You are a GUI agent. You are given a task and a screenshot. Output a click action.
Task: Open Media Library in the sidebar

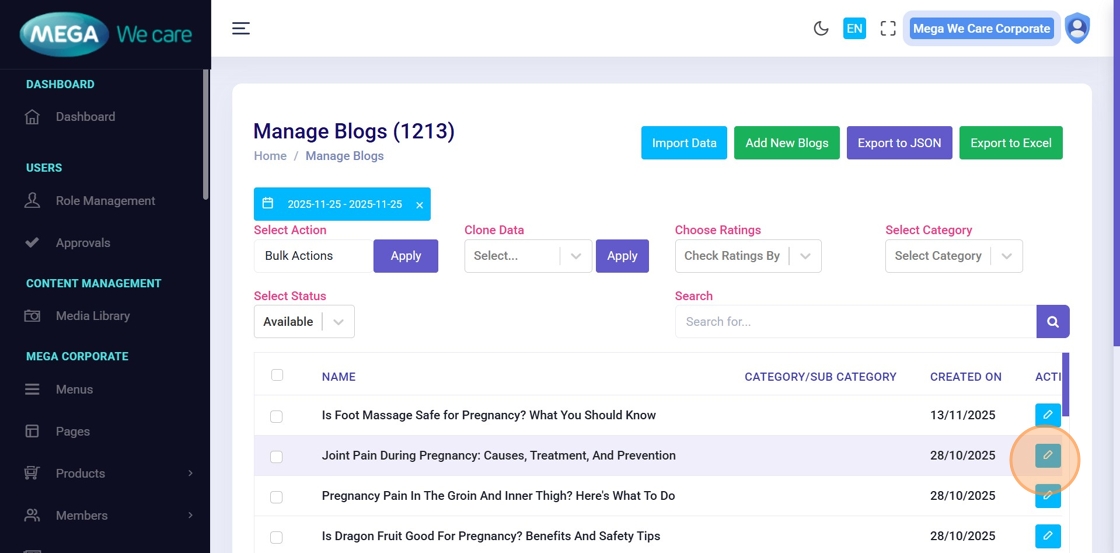coord(92,316)
